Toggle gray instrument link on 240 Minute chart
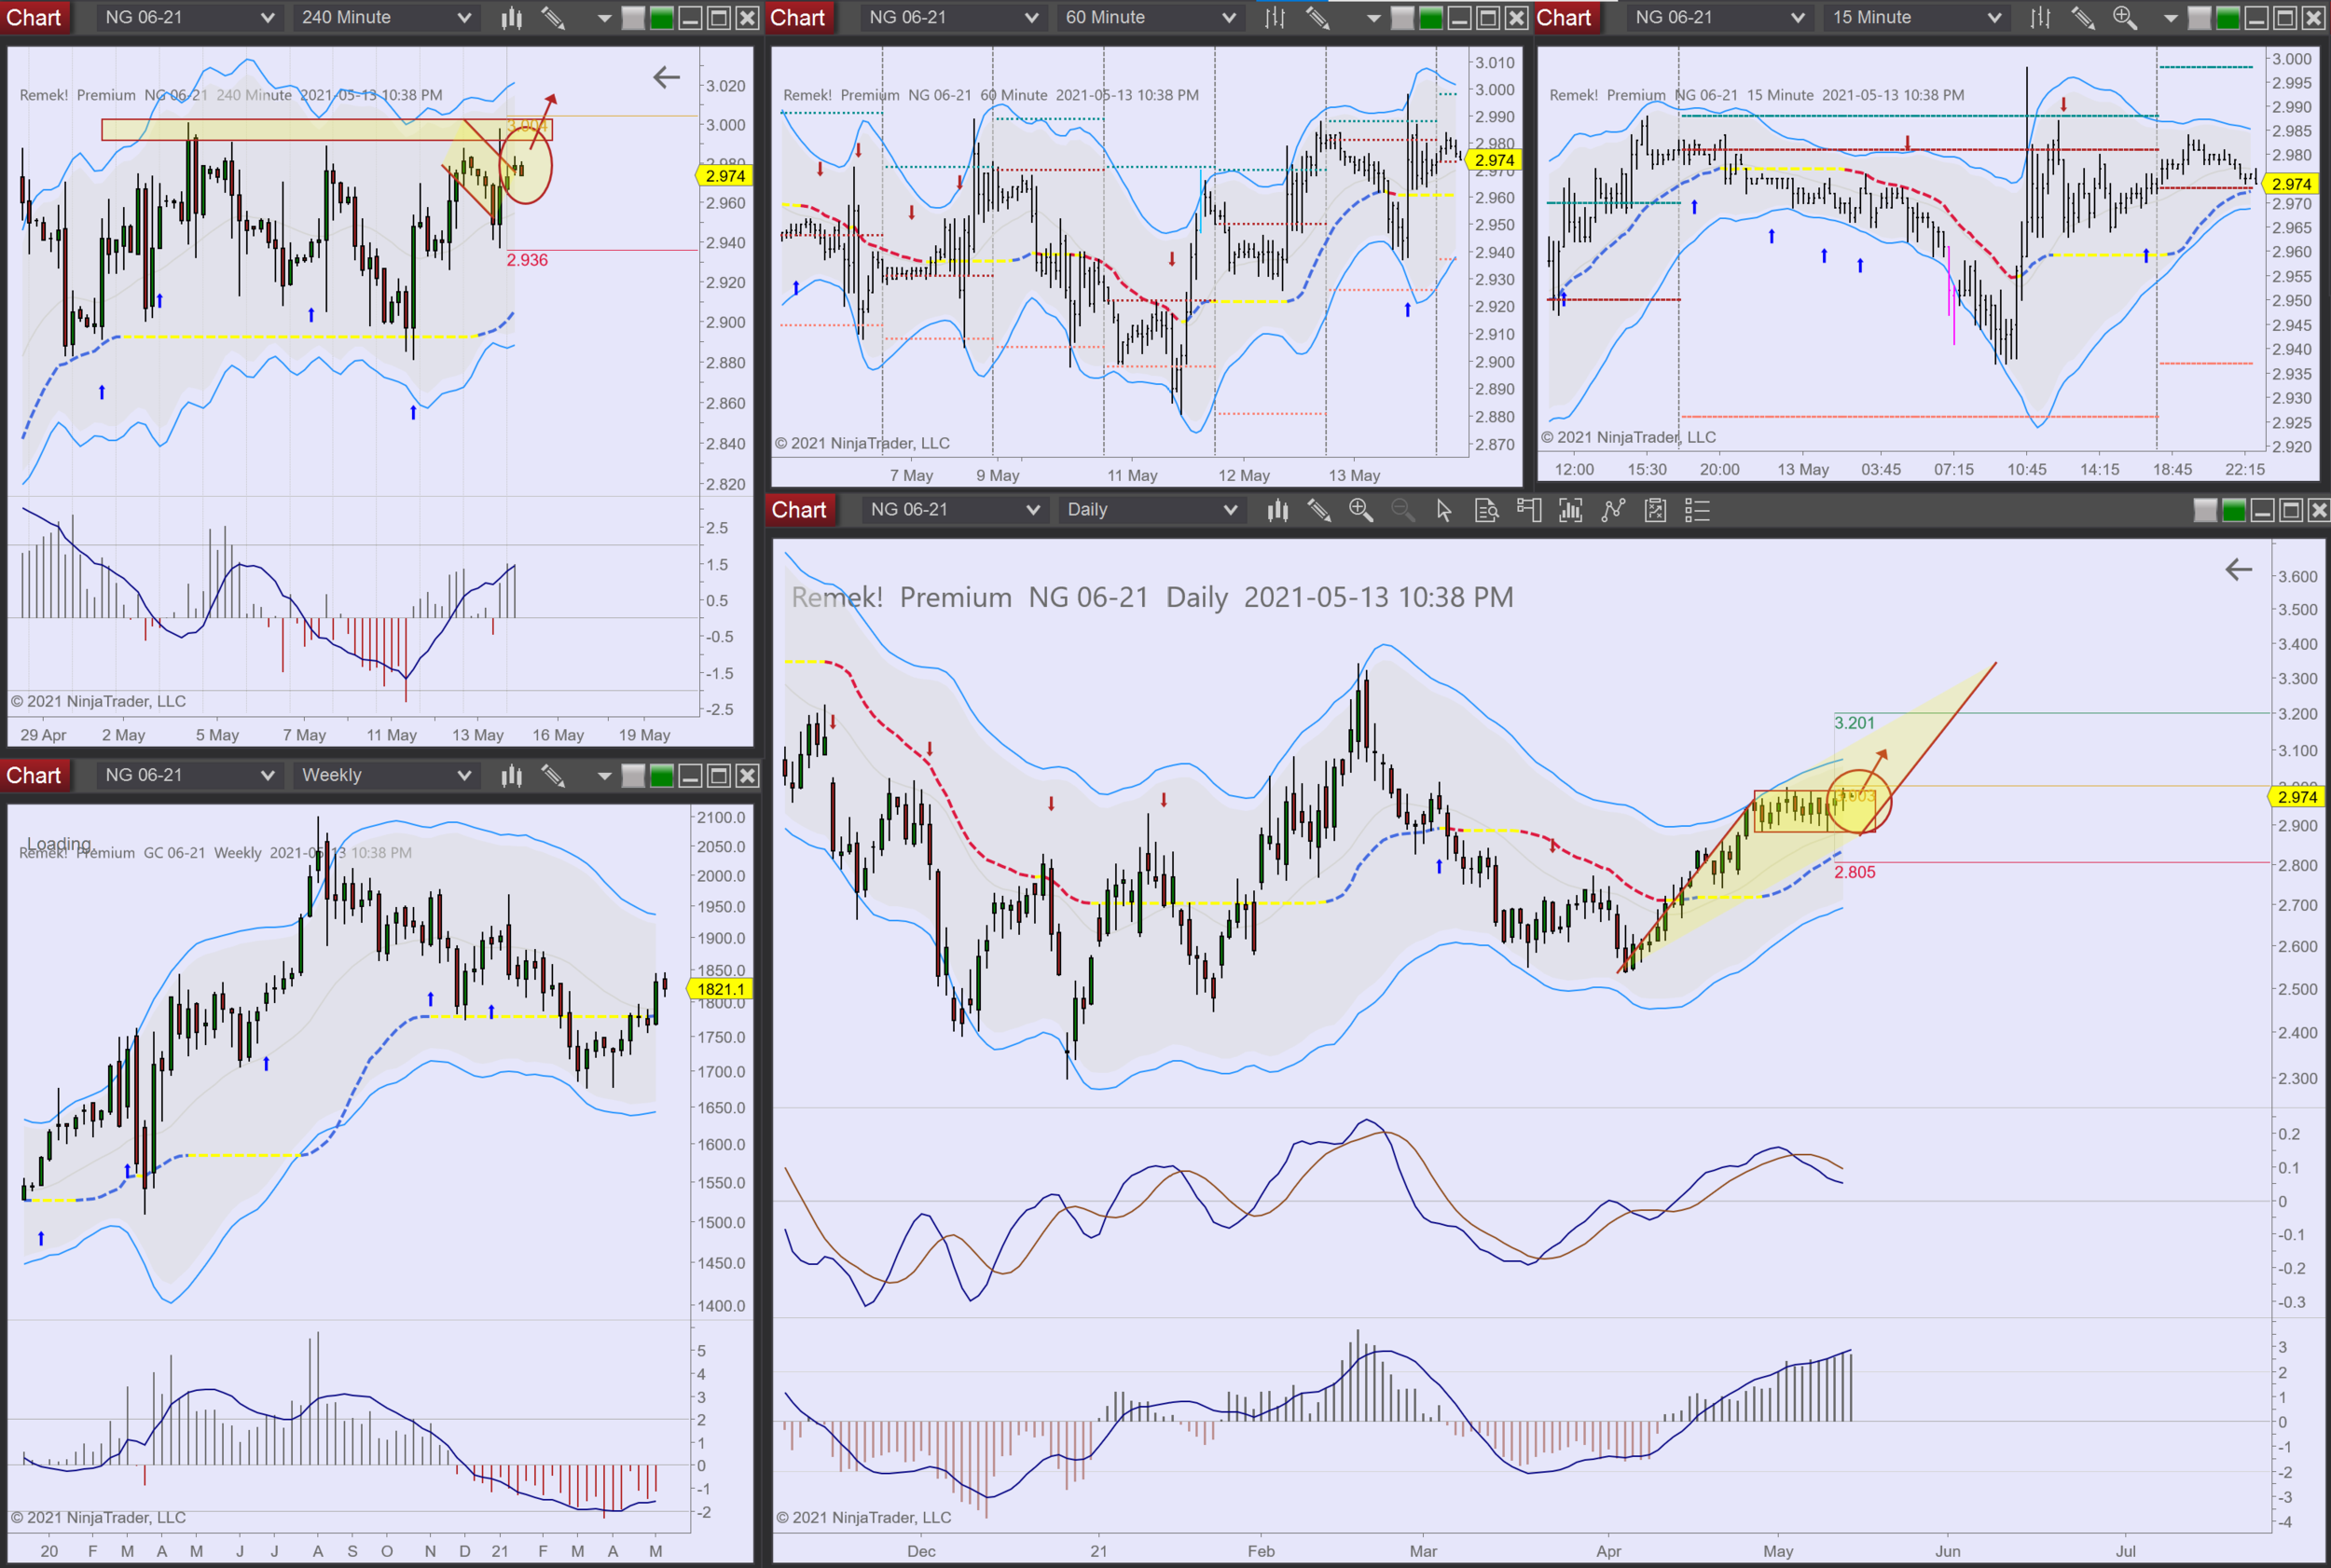This screenshot has width=2331, height=1568. 633,17
